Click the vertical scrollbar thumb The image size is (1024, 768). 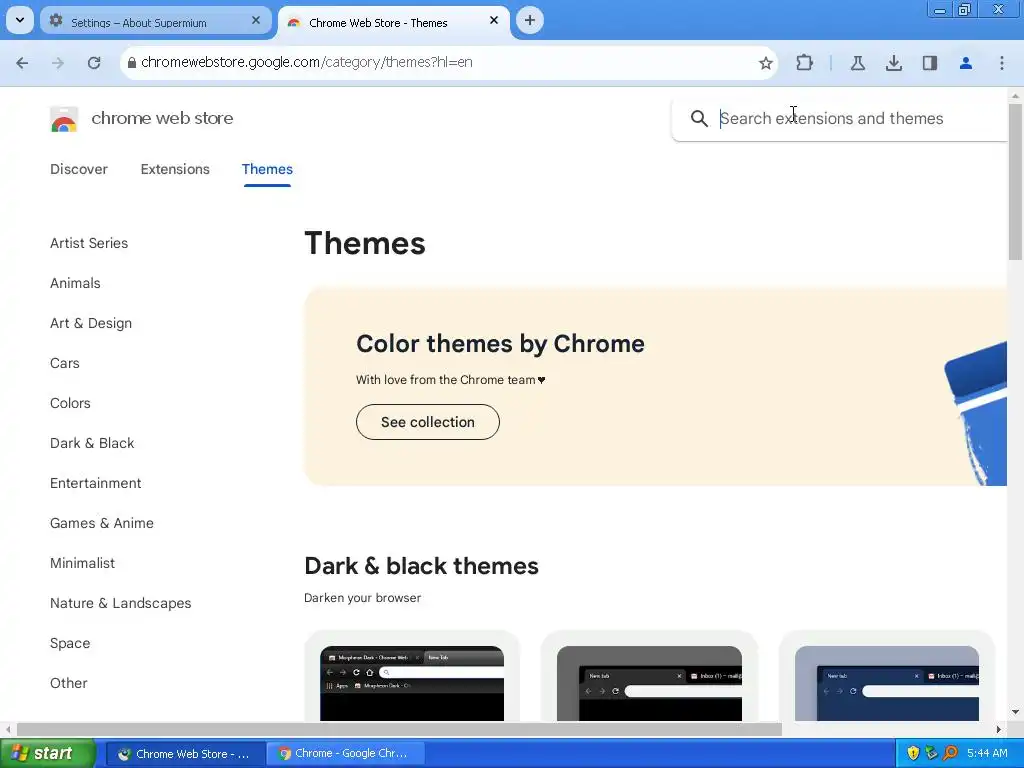click(1015, 182)
